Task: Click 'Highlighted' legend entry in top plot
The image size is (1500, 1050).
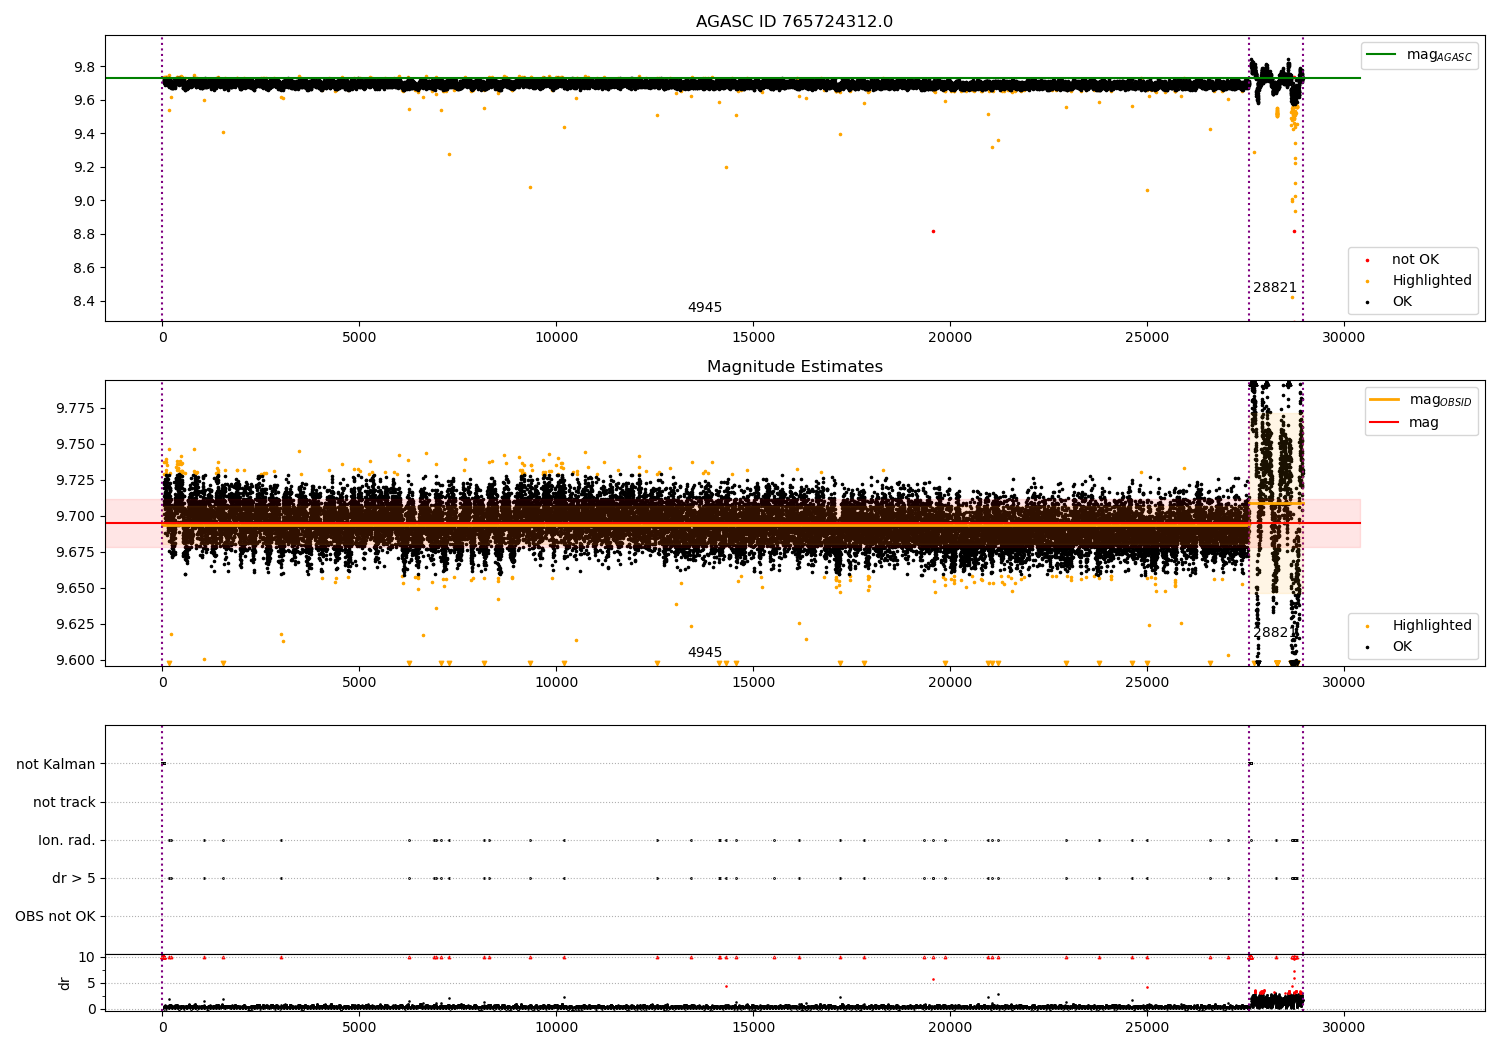Action: 1431,281
